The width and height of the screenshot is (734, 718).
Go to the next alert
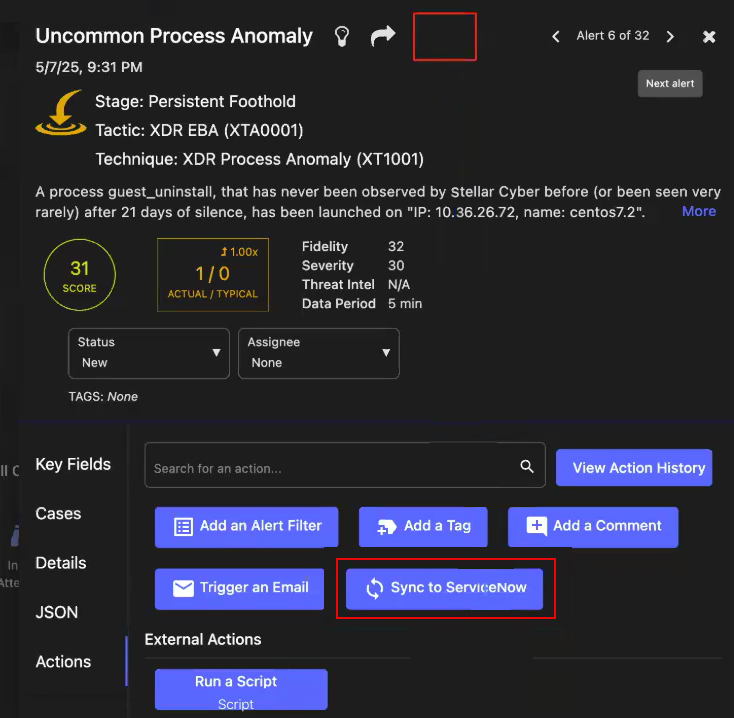(670, 37)
